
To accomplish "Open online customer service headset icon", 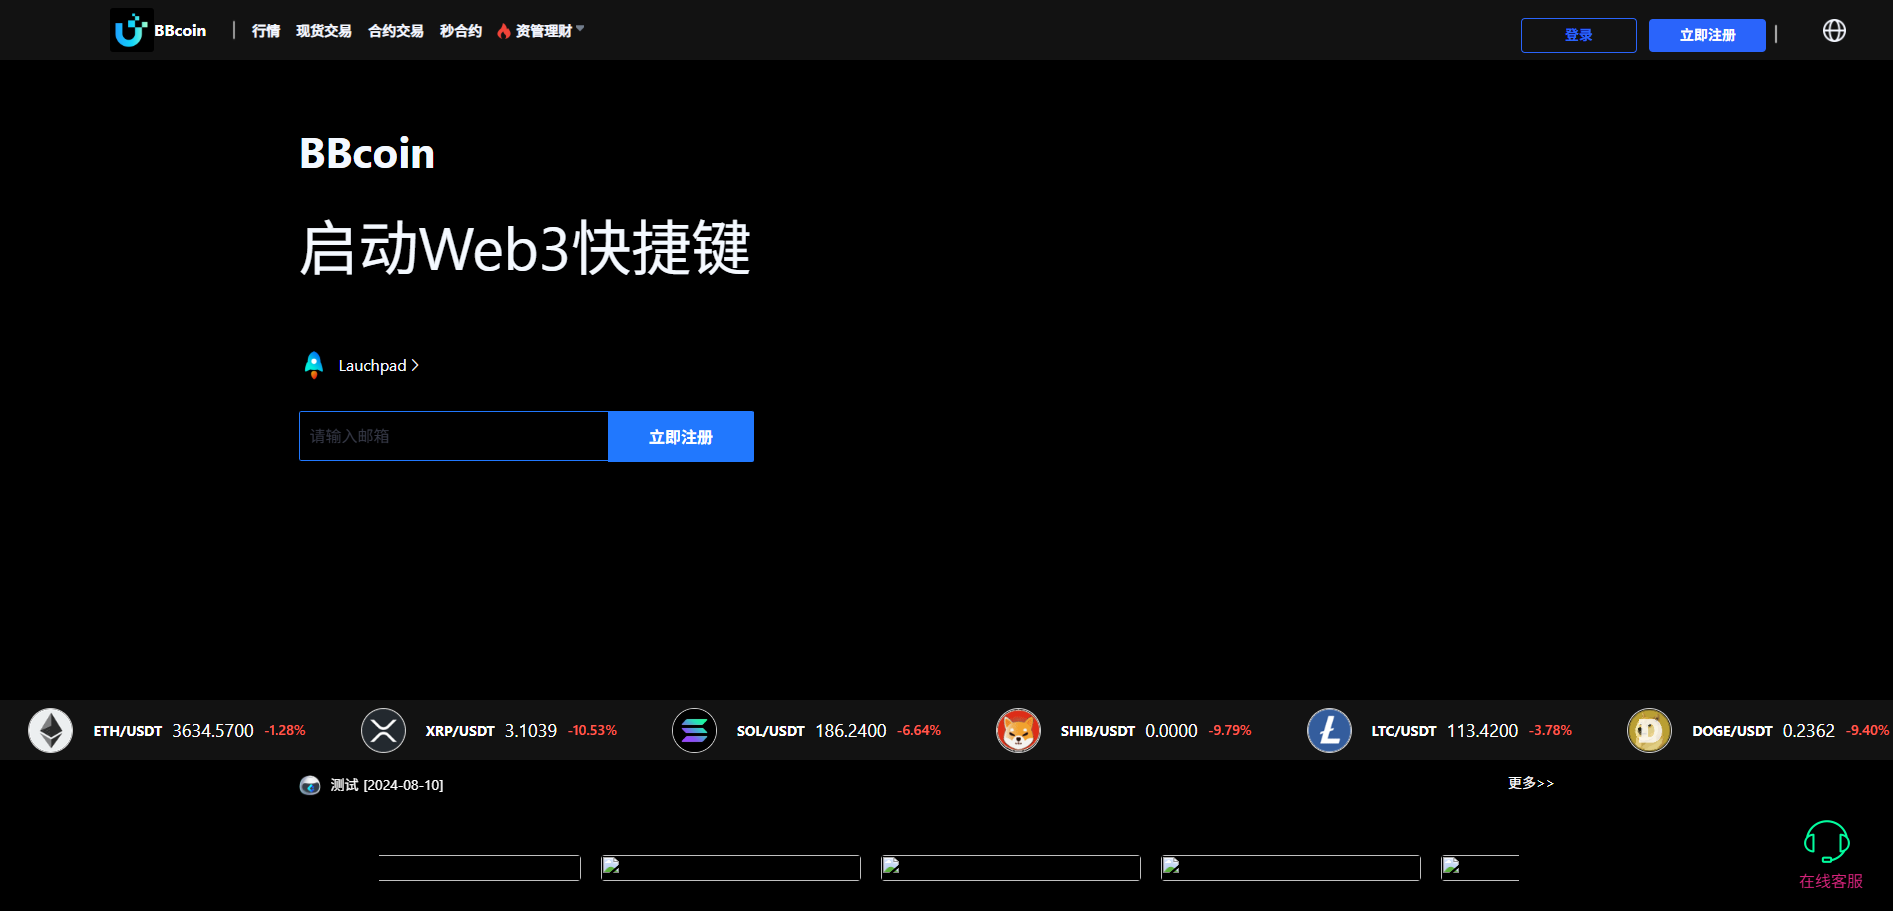I will (1826, 842).
